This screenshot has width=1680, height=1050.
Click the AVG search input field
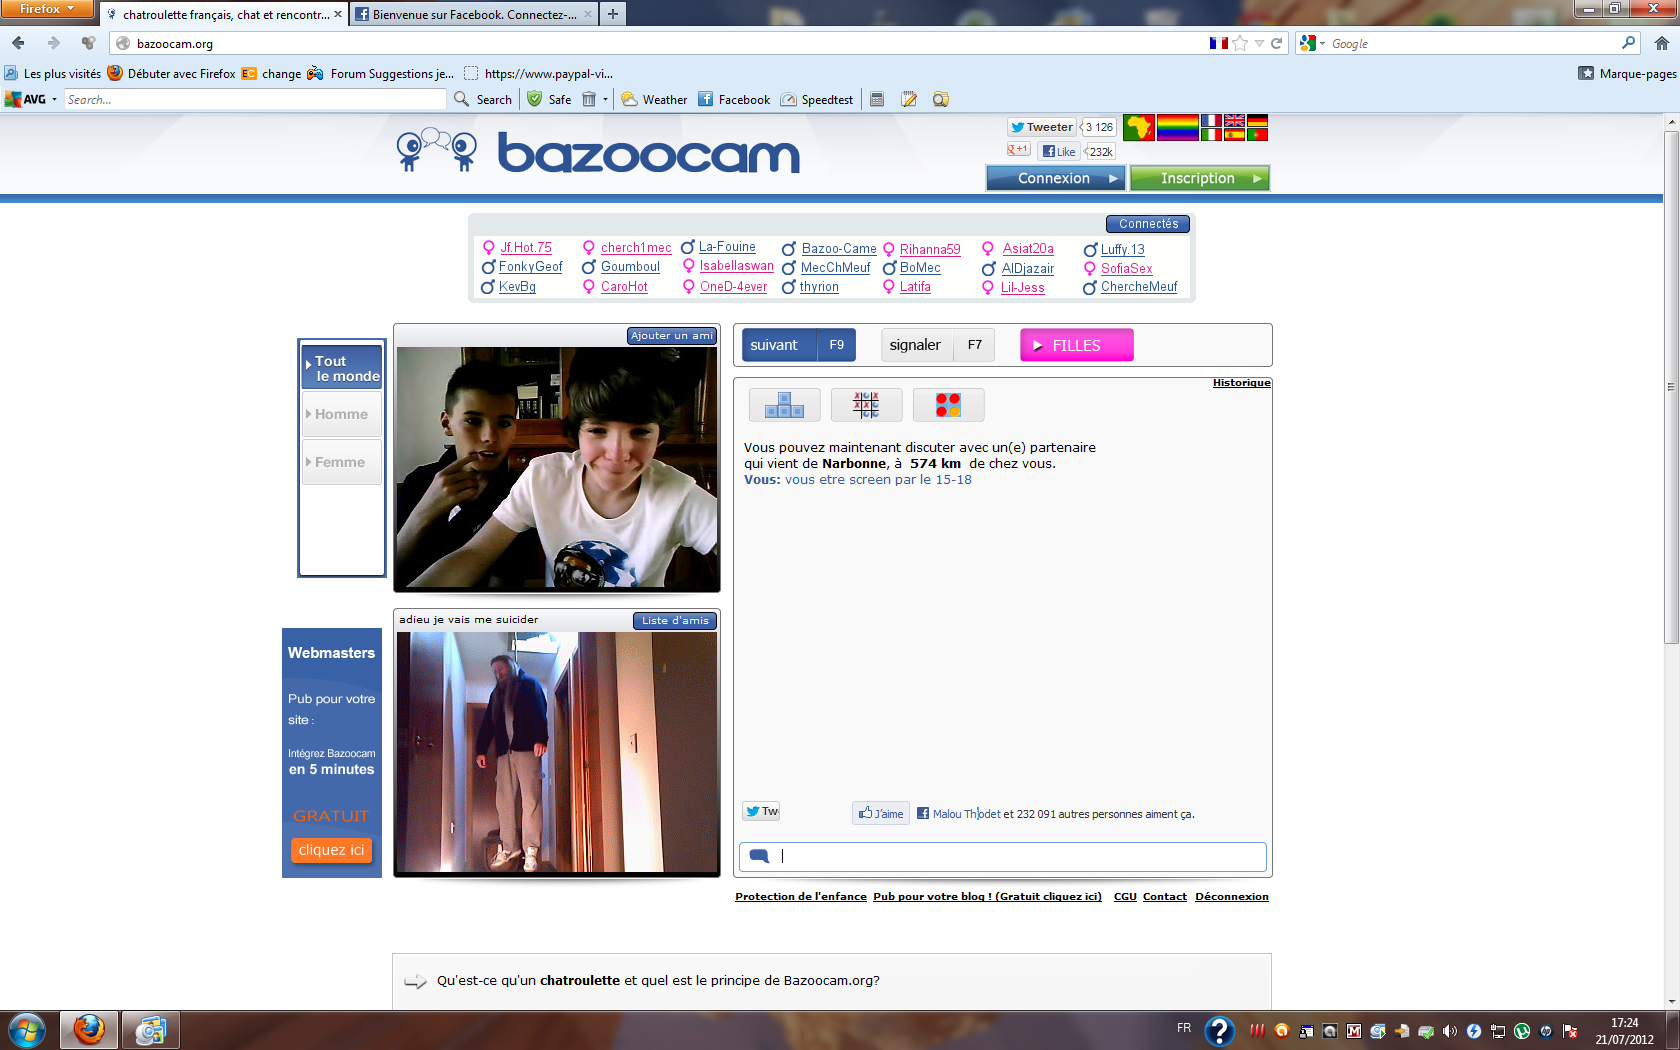255,99
